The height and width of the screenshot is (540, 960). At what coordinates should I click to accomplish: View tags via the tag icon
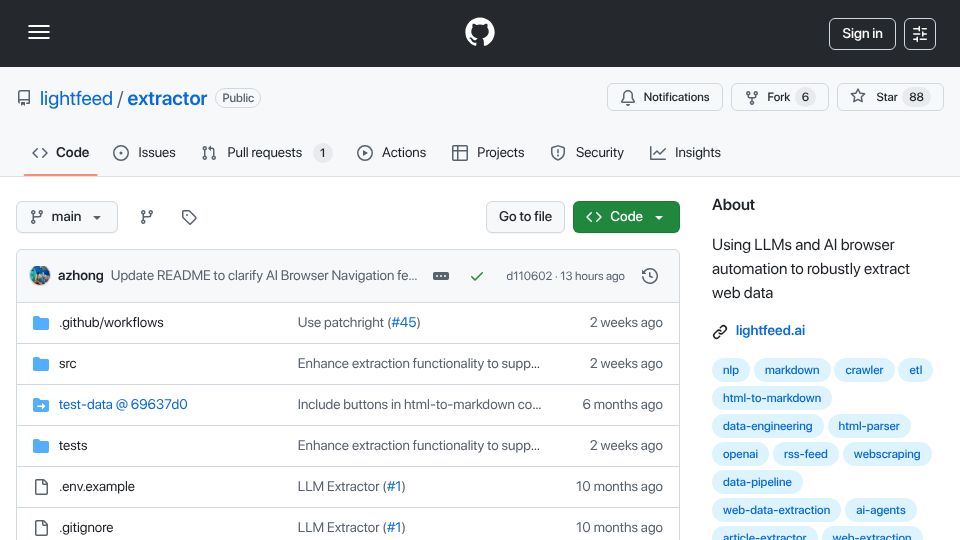[189, 217]
